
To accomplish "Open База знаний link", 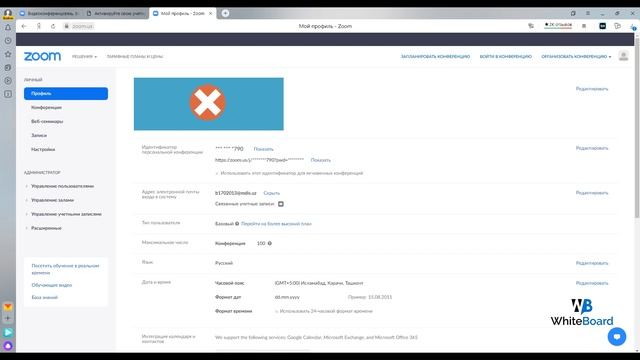I will pyautogui.click(x=44, y=298).
